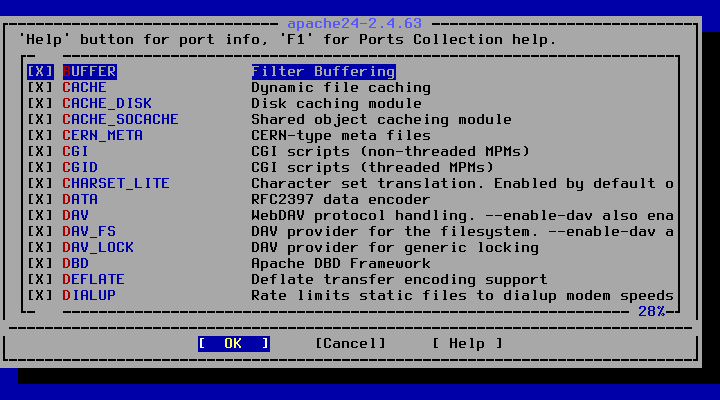This screenshot has height=400, width=720.
Task: Toggle the DIALUP checkbox
Action: (x=40, y=296)
